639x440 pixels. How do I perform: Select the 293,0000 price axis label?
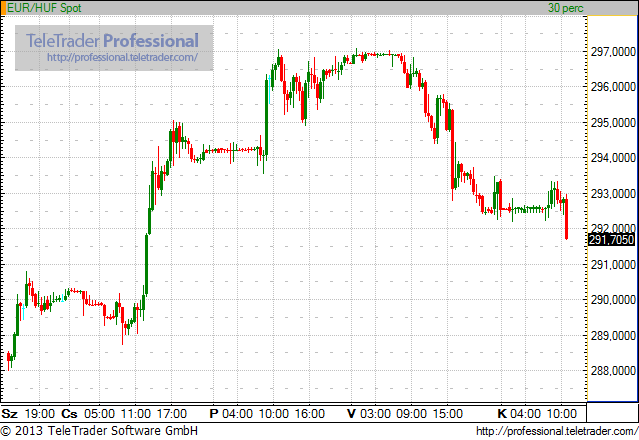click(613, 194)
